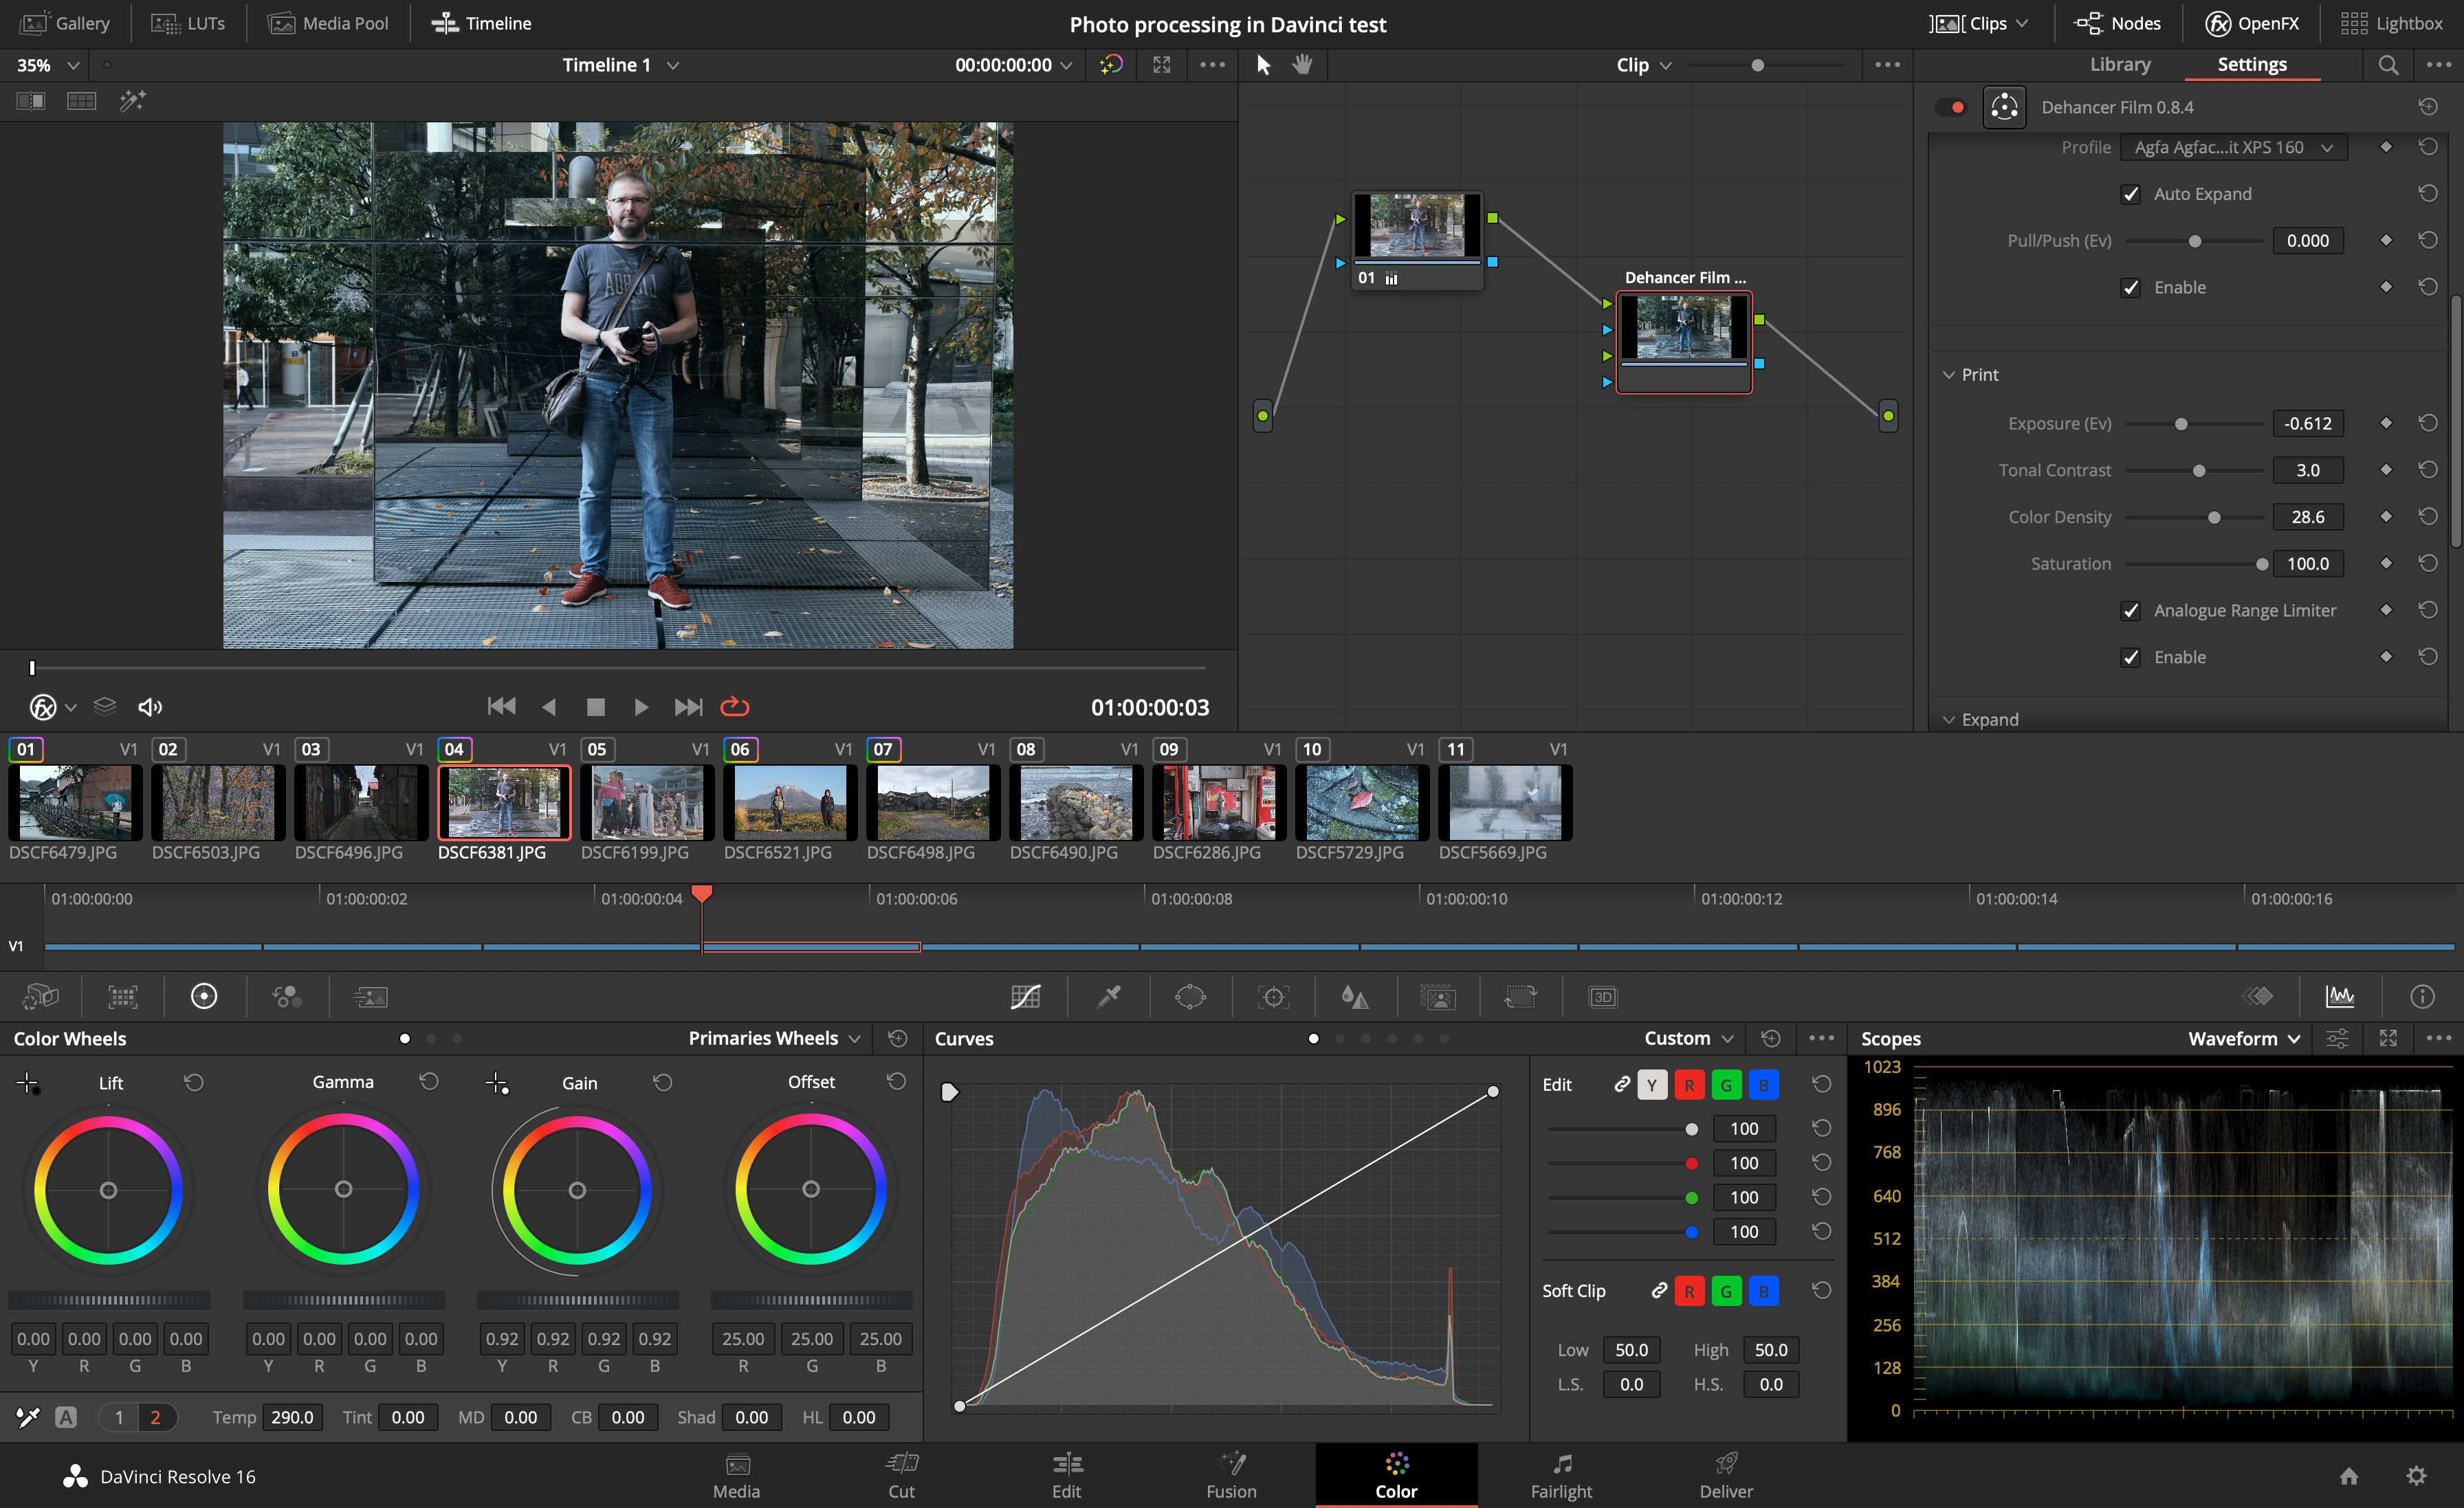This screenshot has width=2464, height=1508.
Task: Toggle playback loop button
Action: coord(735,707)
